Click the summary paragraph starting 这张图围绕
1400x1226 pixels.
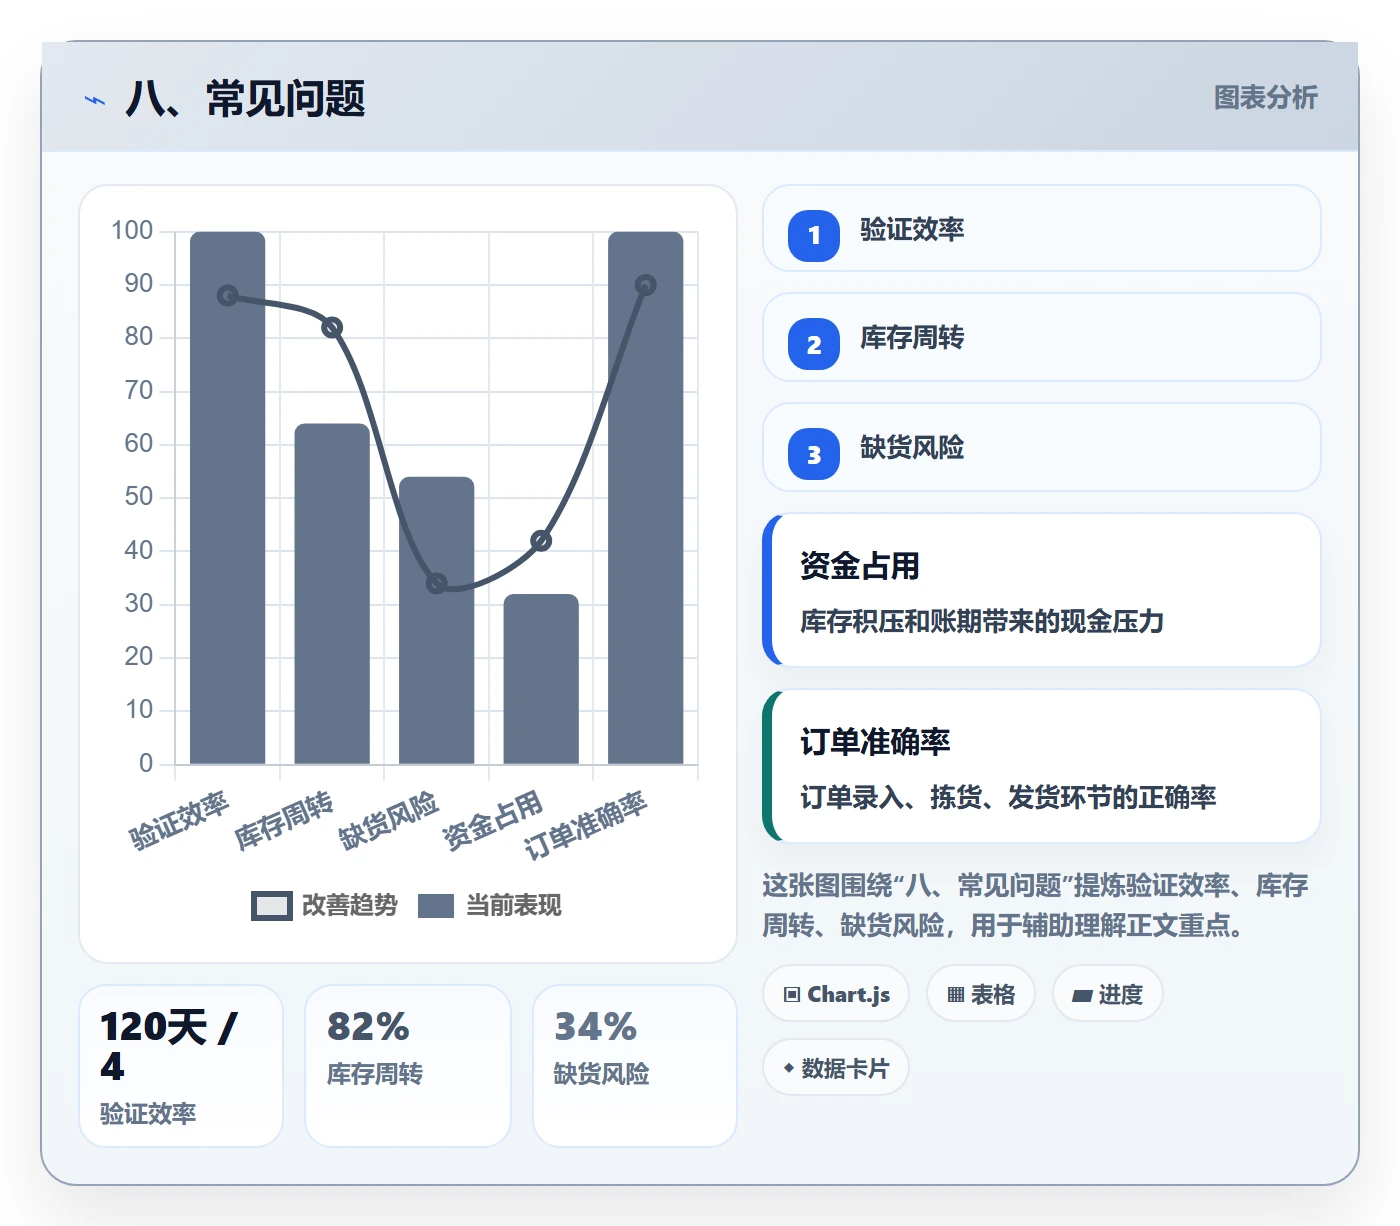click(1036, 905)
